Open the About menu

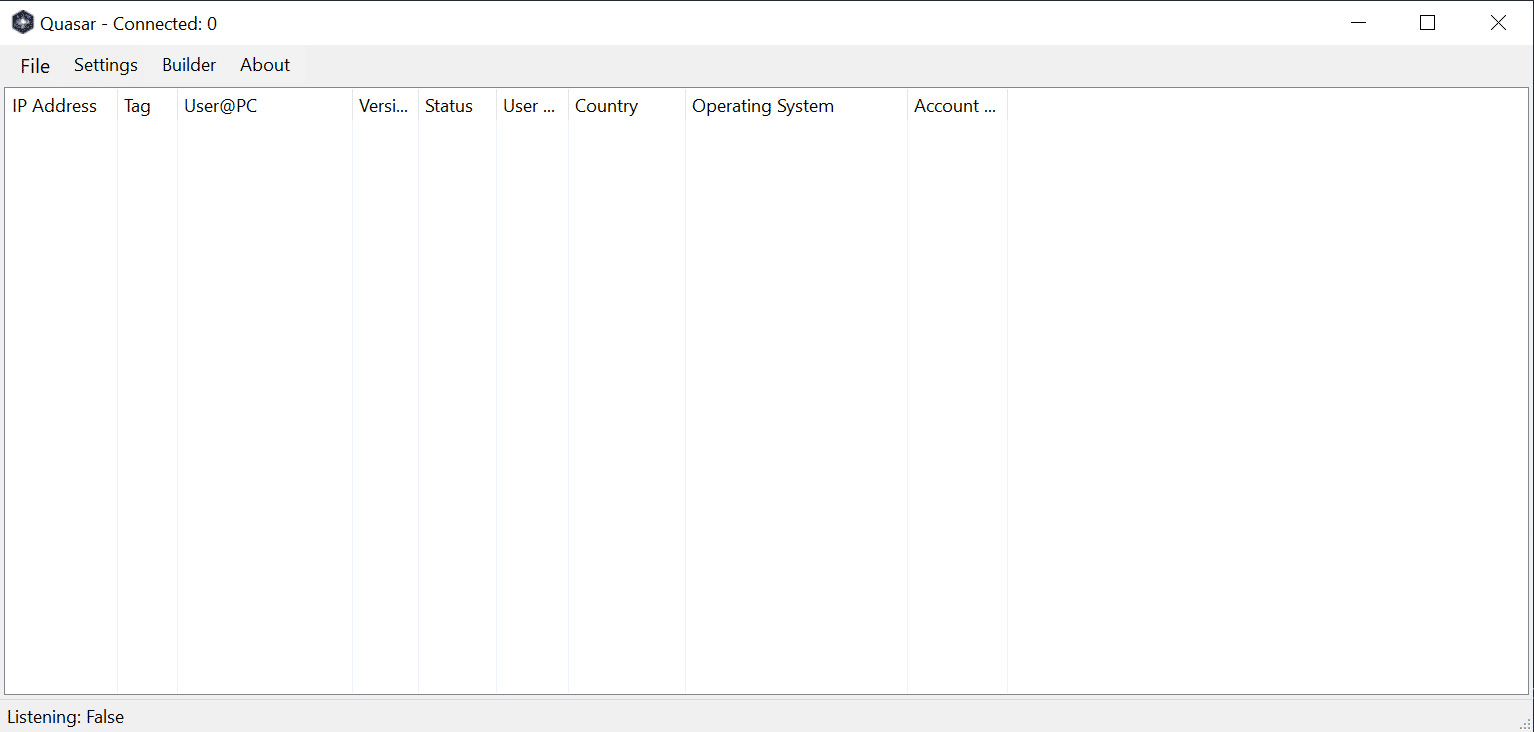click(265, 66)
